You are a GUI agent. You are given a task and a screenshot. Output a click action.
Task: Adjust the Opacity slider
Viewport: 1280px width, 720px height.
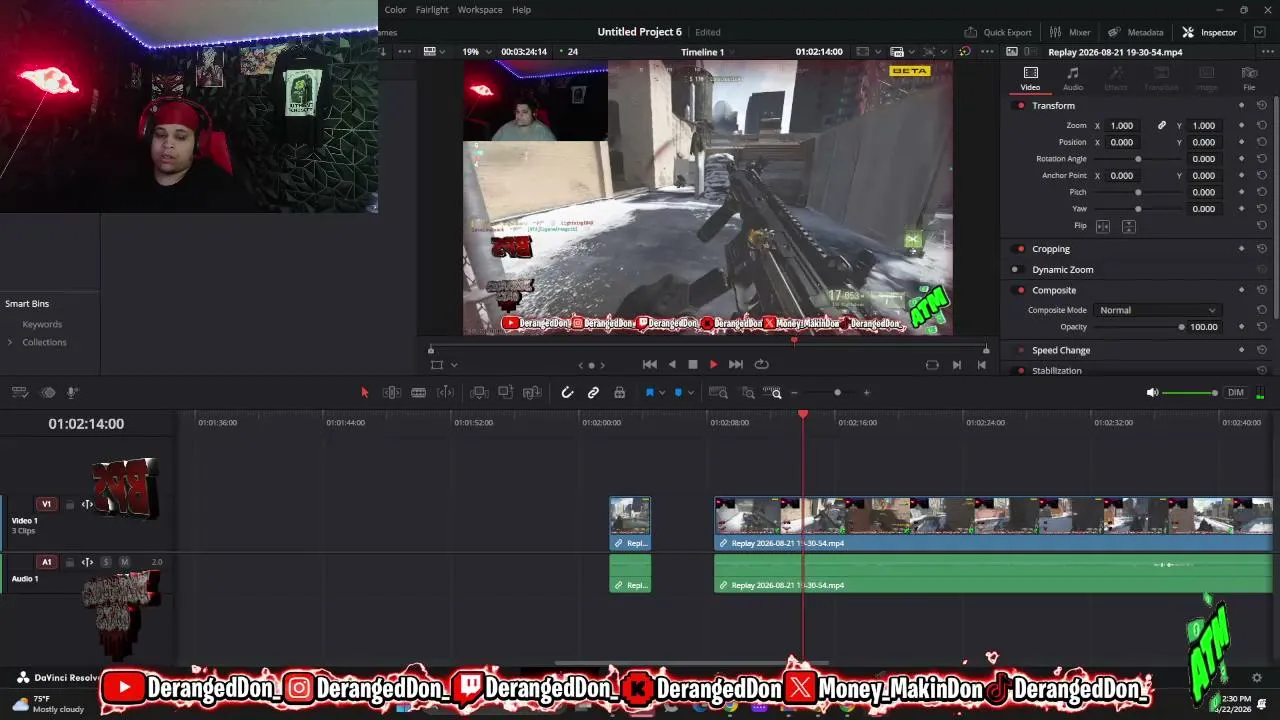coord(1139,327)
